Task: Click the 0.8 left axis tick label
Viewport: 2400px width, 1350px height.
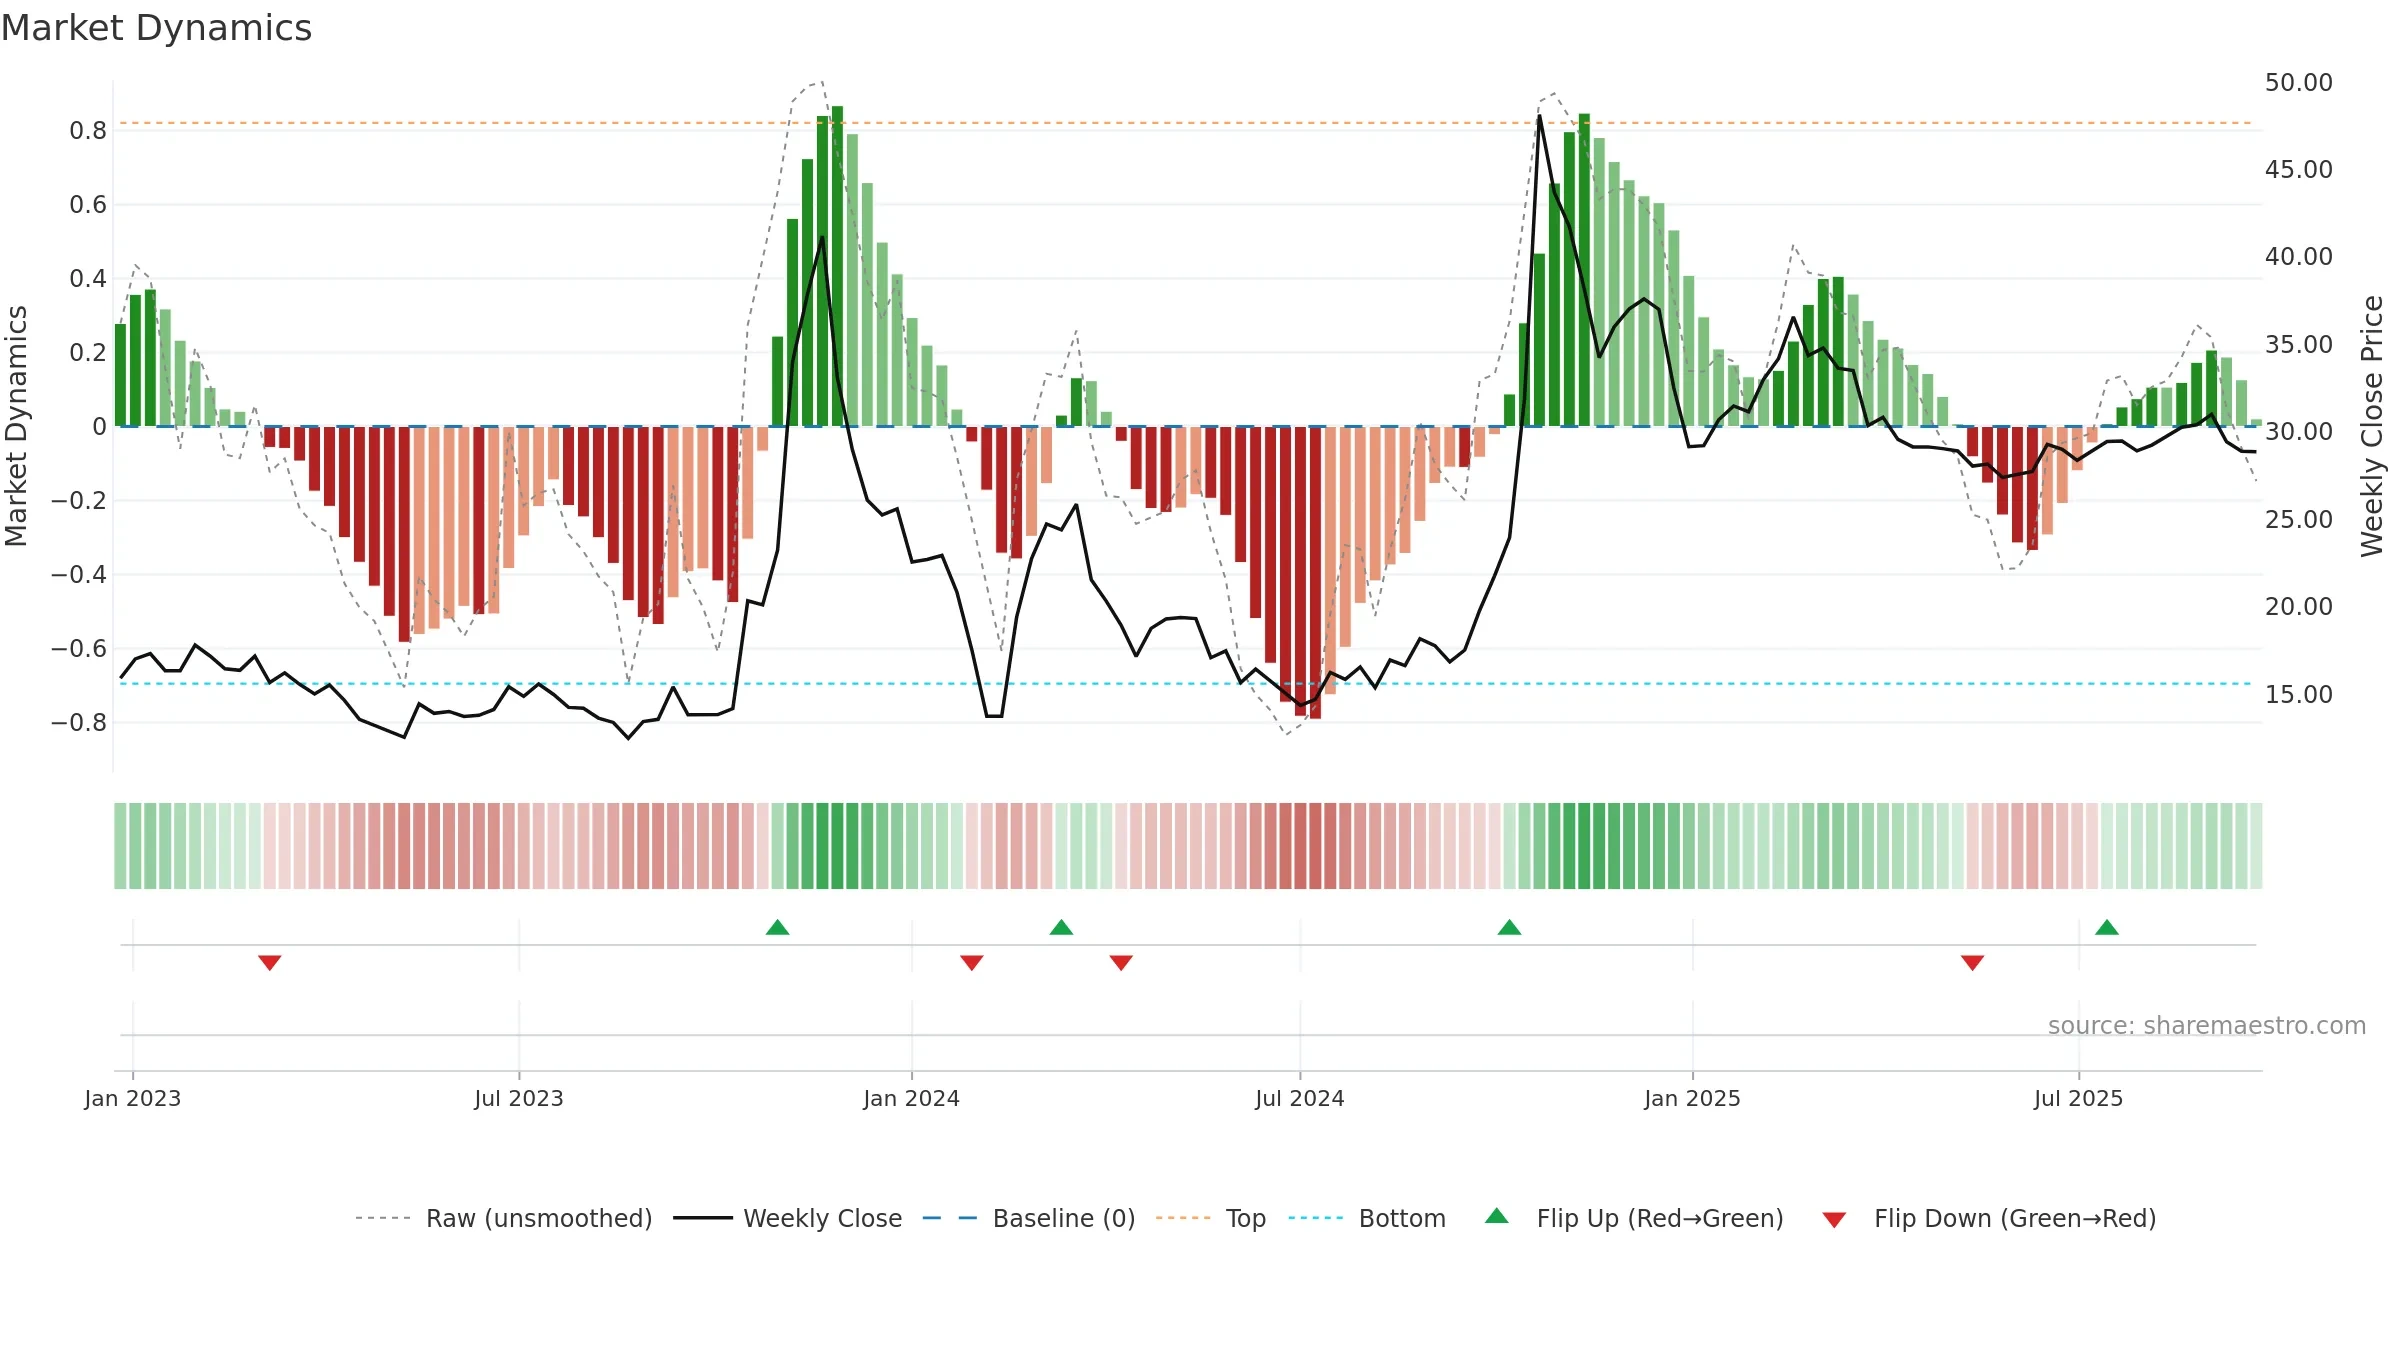Action: (88, 130)
